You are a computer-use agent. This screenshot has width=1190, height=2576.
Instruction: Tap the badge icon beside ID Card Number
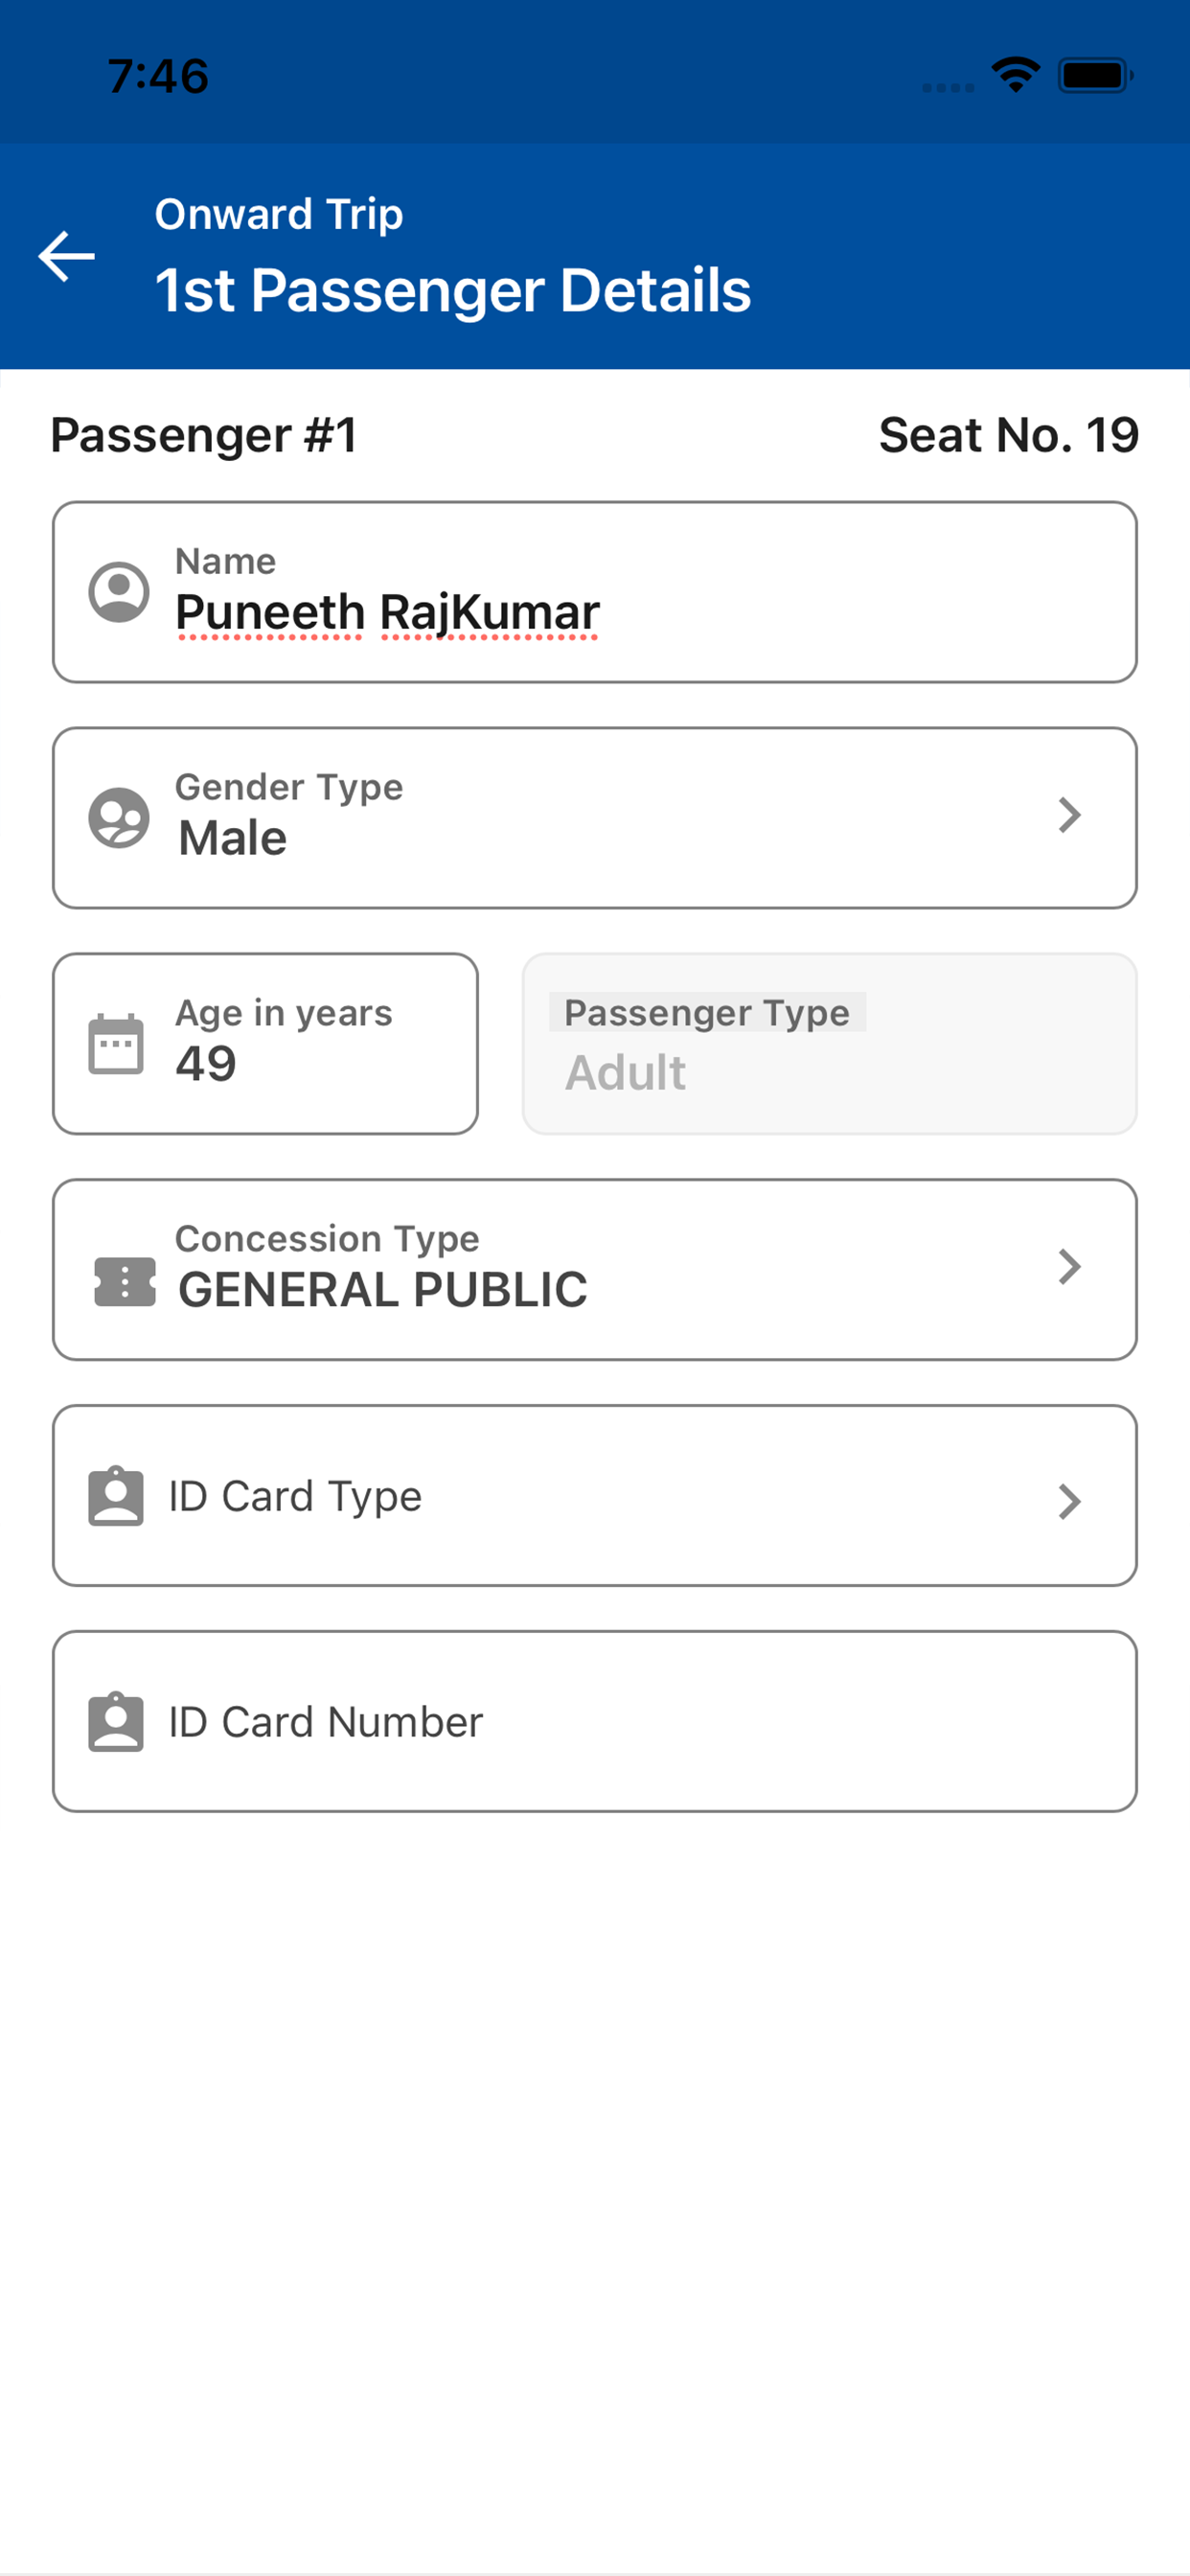pos(116,1722)
